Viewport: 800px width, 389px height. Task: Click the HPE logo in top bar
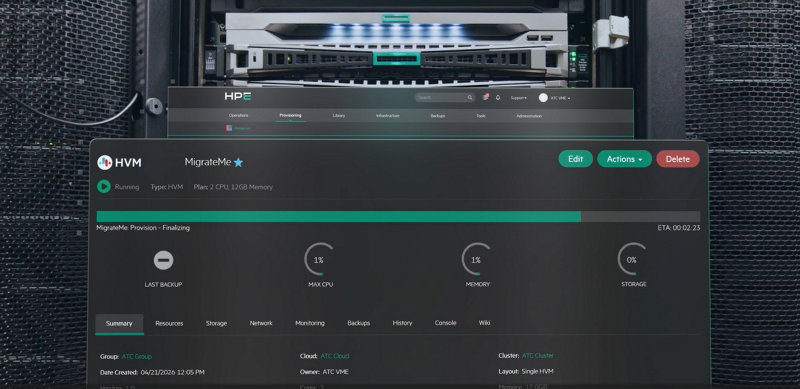238,96
